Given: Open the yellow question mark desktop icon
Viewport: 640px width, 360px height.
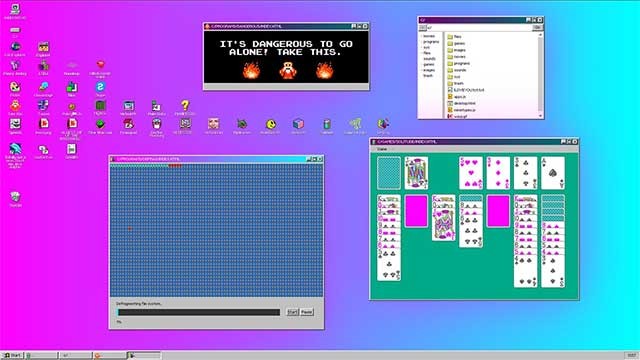Looking at the screenshot, I should click(185, 105).
